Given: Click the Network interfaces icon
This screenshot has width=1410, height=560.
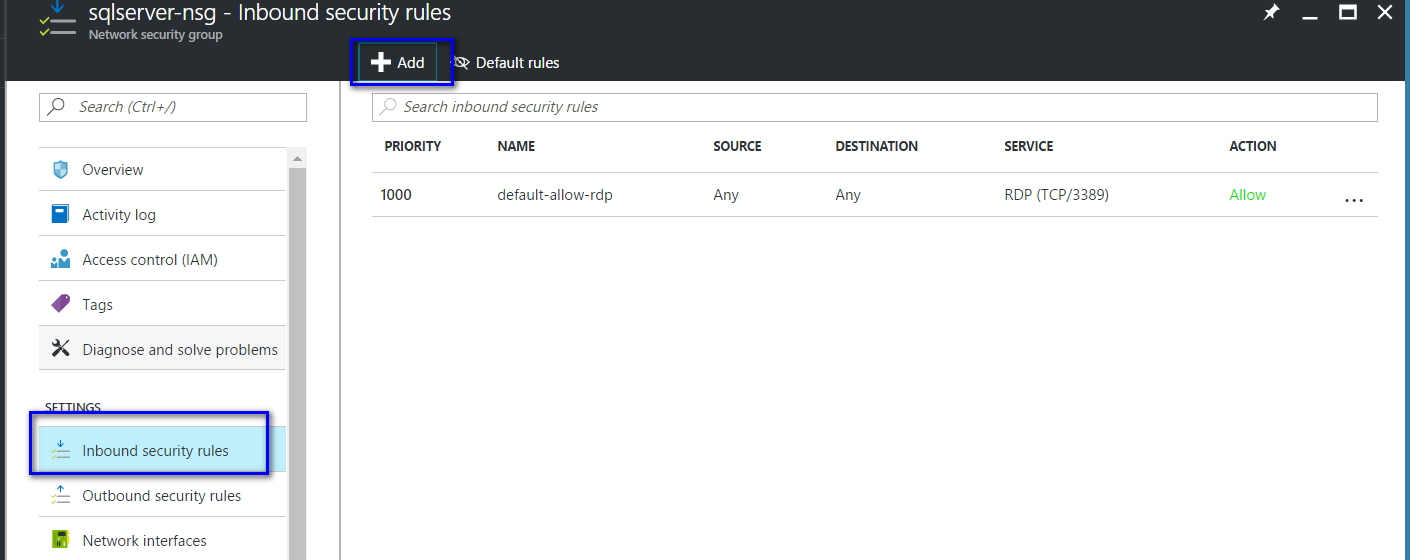Looking at the screenshot, I should point(60,540).
